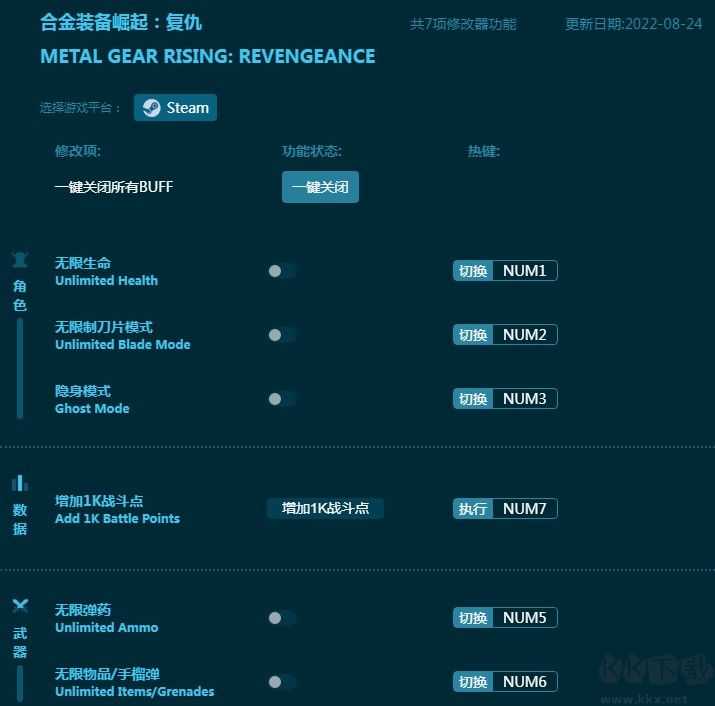Select the NUM5 hotkey box

524,618
